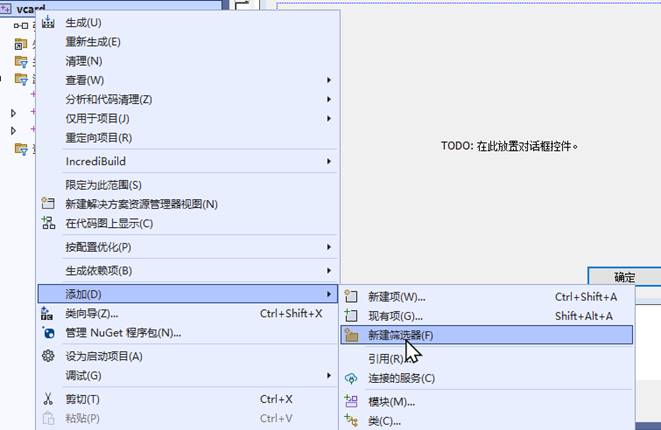Add a New Item (新建项) from the submenu

tap(396, 297)
